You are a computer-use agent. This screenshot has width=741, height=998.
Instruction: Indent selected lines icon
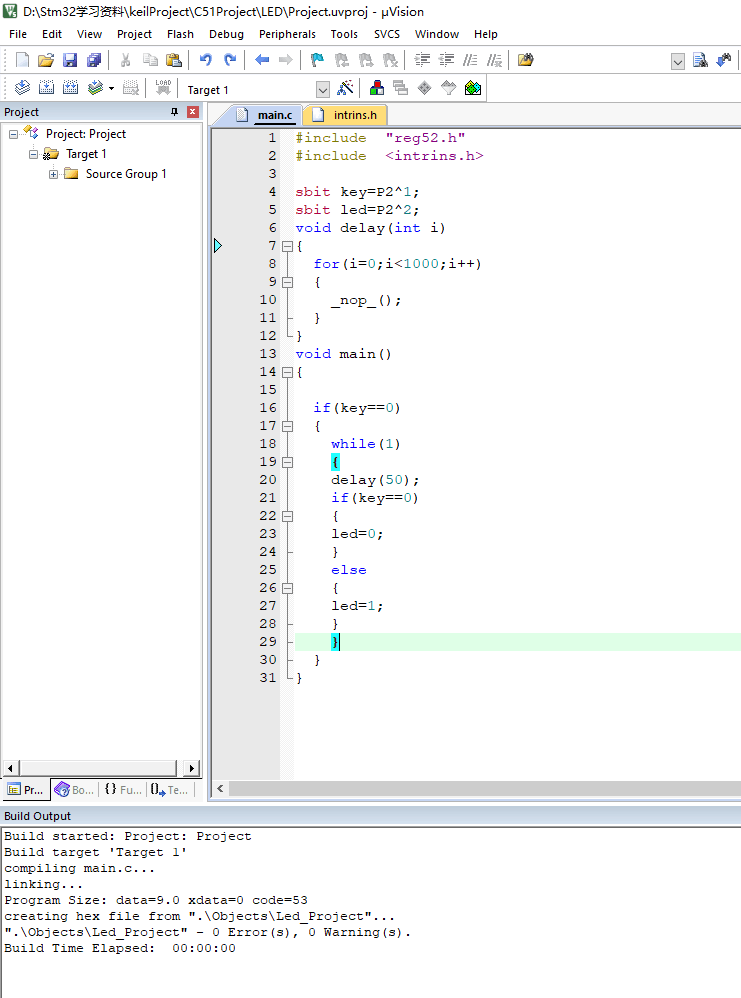(422, 60)
